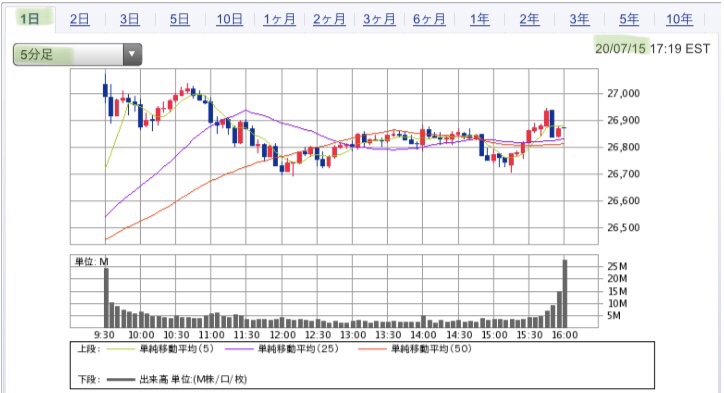Show the 3年 chart period

[x=579, y=19]
